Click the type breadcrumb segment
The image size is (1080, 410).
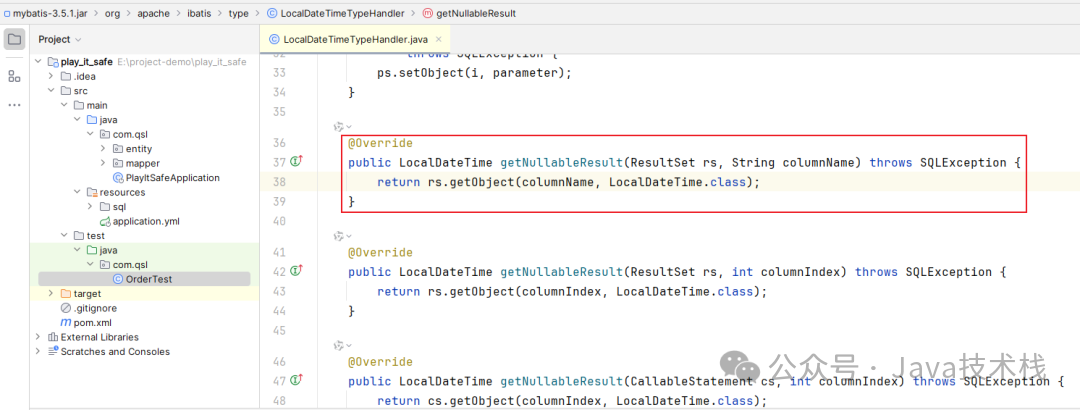(x=238, y=13)
